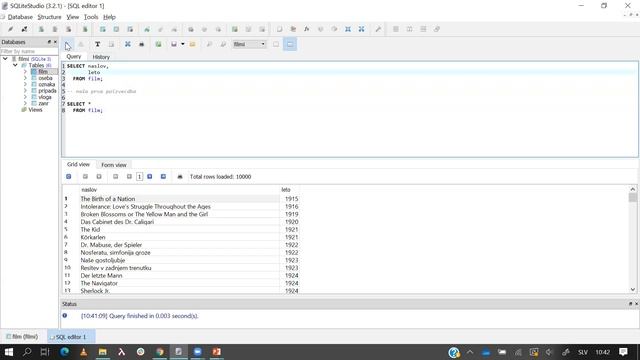Expand the pripada table node
This screenshot has height=360, width=640.
click(25, 91)
